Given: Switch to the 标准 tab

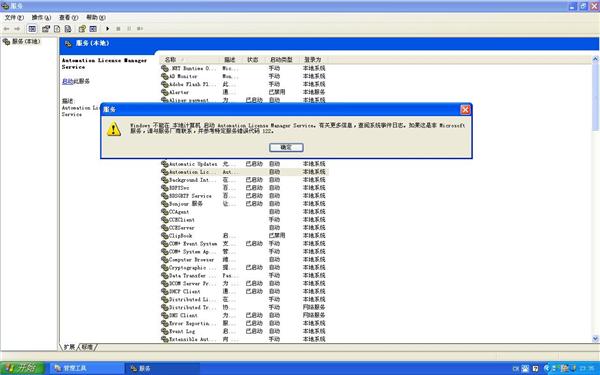Looking at the screenshot, I should pos(87,347).
